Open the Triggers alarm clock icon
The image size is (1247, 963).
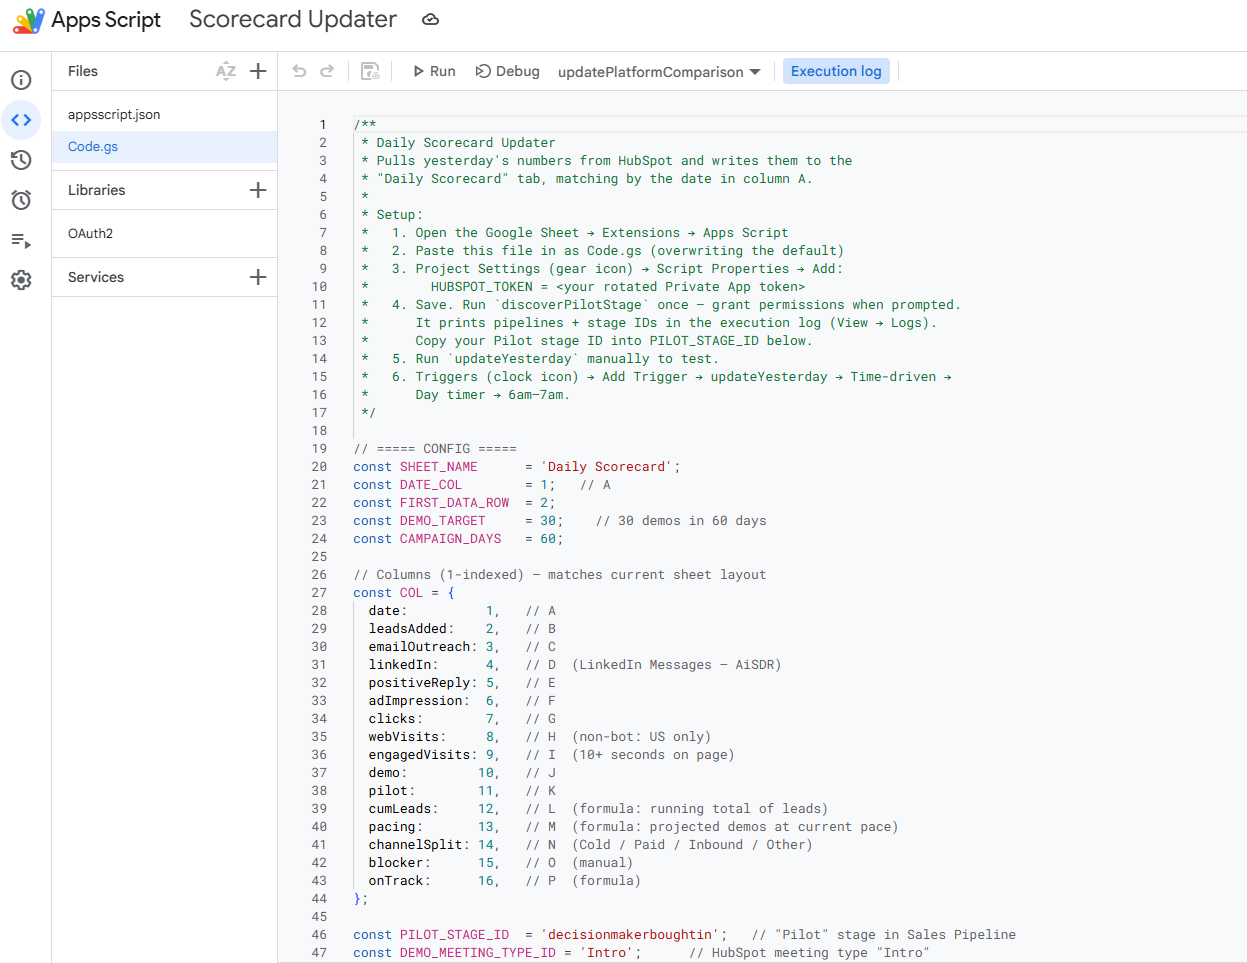click(x=21, y=200)
